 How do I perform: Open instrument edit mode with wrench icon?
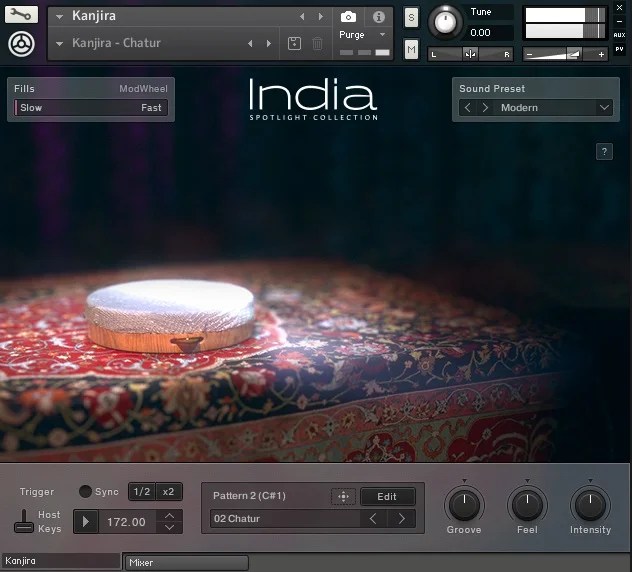point(21,15)
